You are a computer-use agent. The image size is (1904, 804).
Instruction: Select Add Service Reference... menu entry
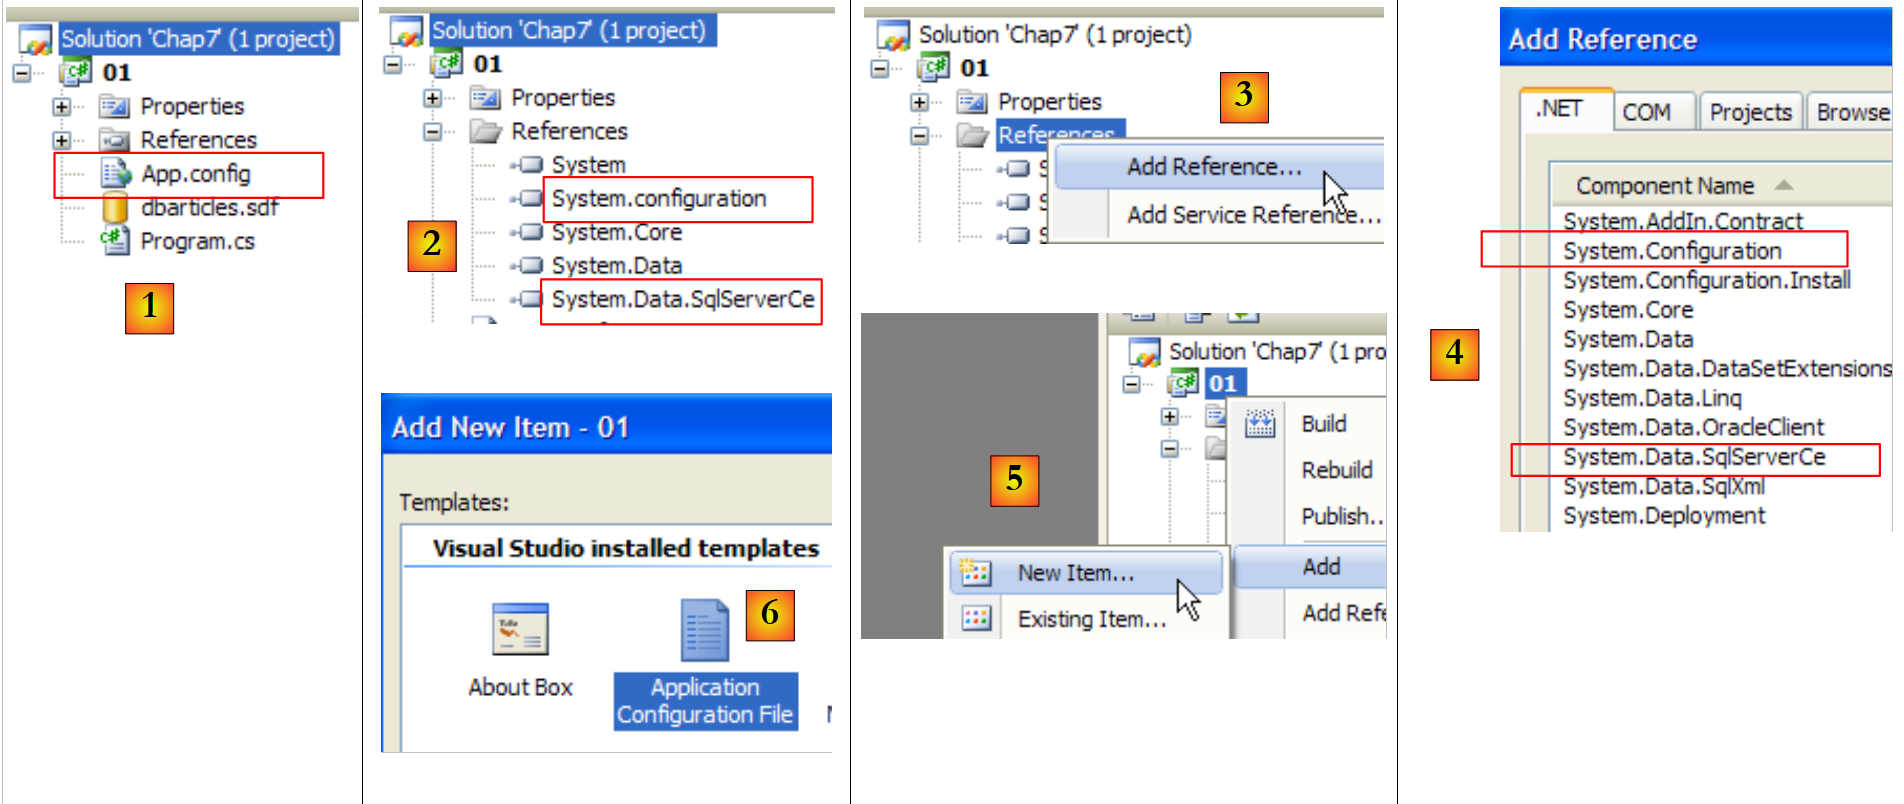1252,215
